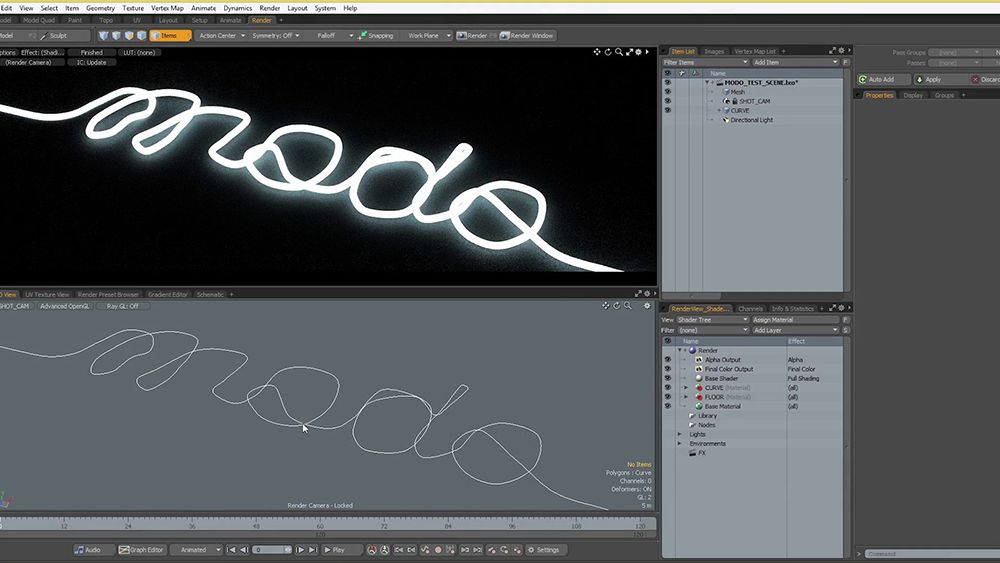Open the Add Item dropdown
1000x563 pixels.
pos(795,62)
